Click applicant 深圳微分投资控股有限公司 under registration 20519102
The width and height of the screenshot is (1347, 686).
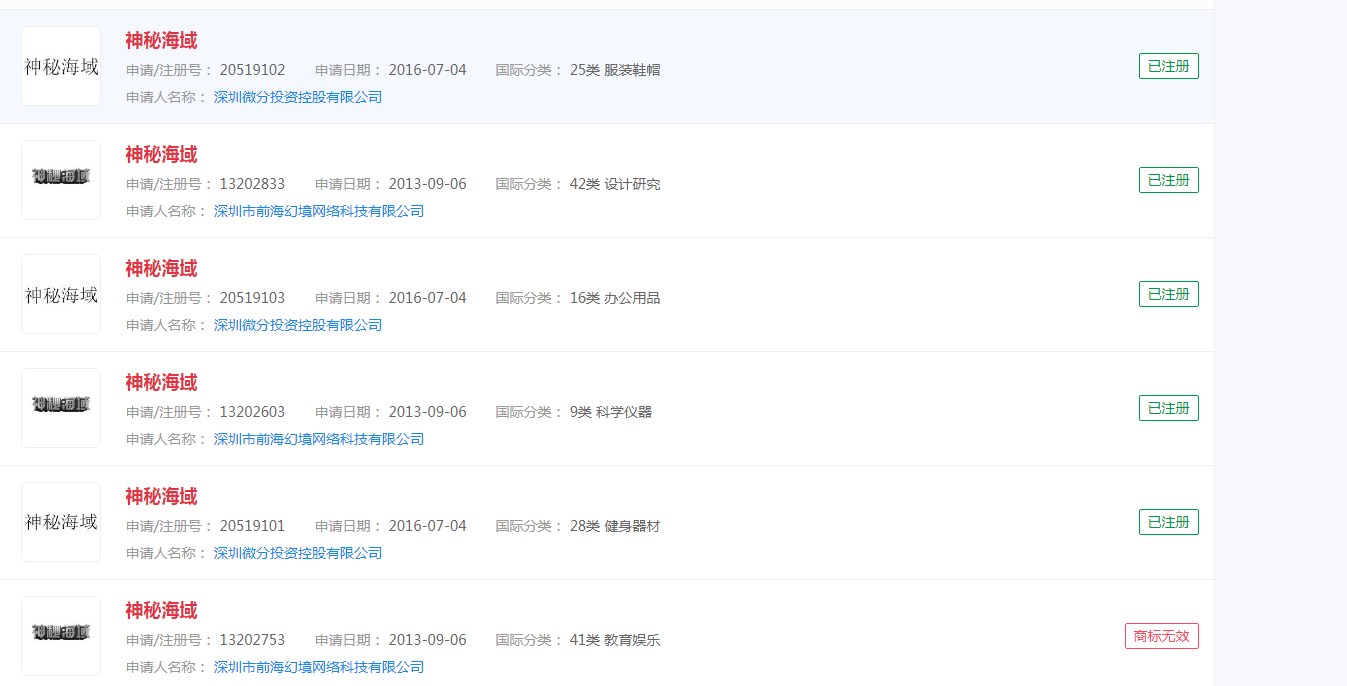[298, 97]
